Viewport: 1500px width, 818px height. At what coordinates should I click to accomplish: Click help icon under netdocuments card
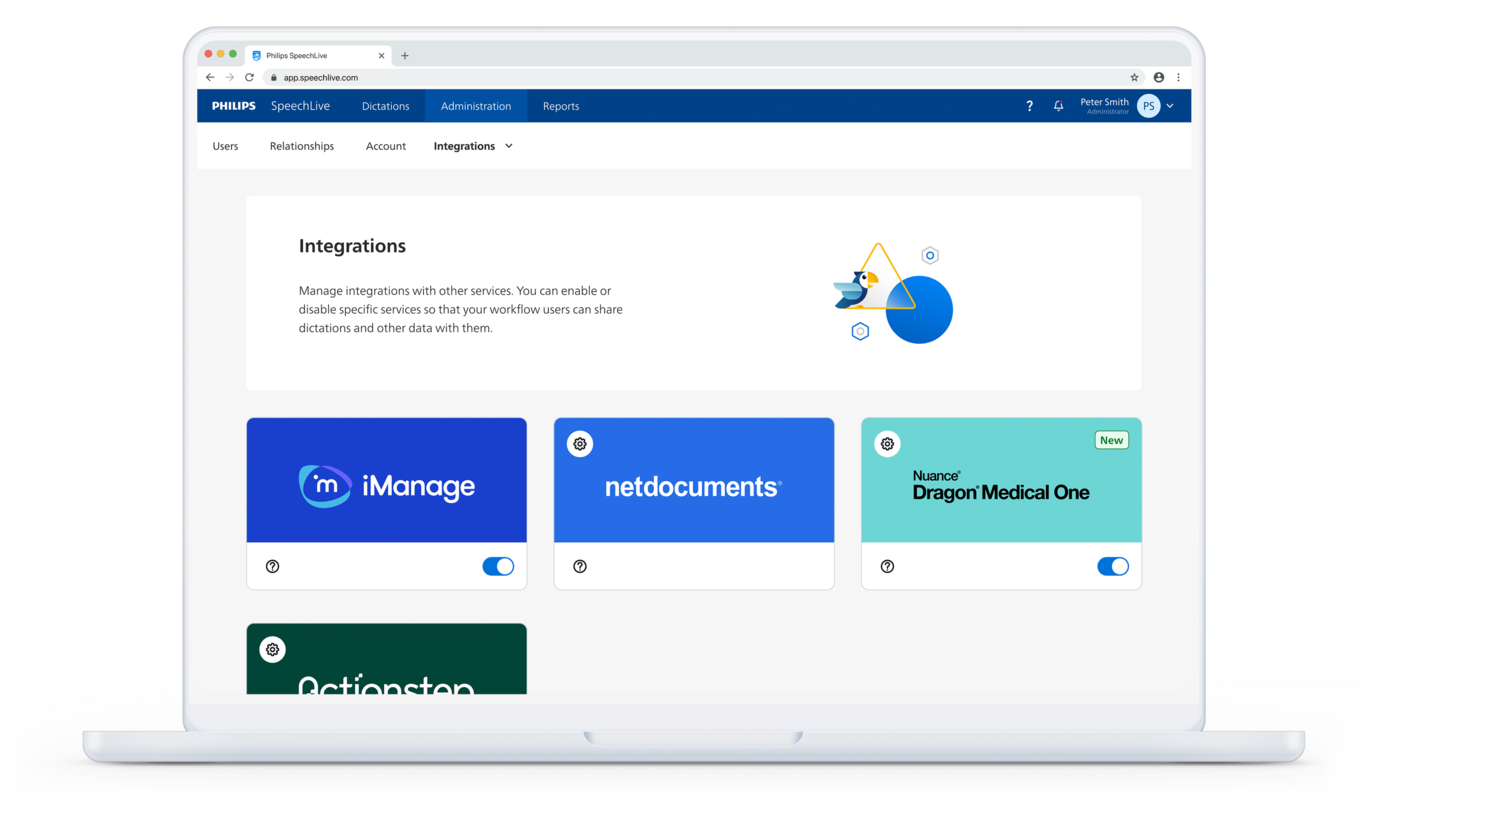click(580, 566)
